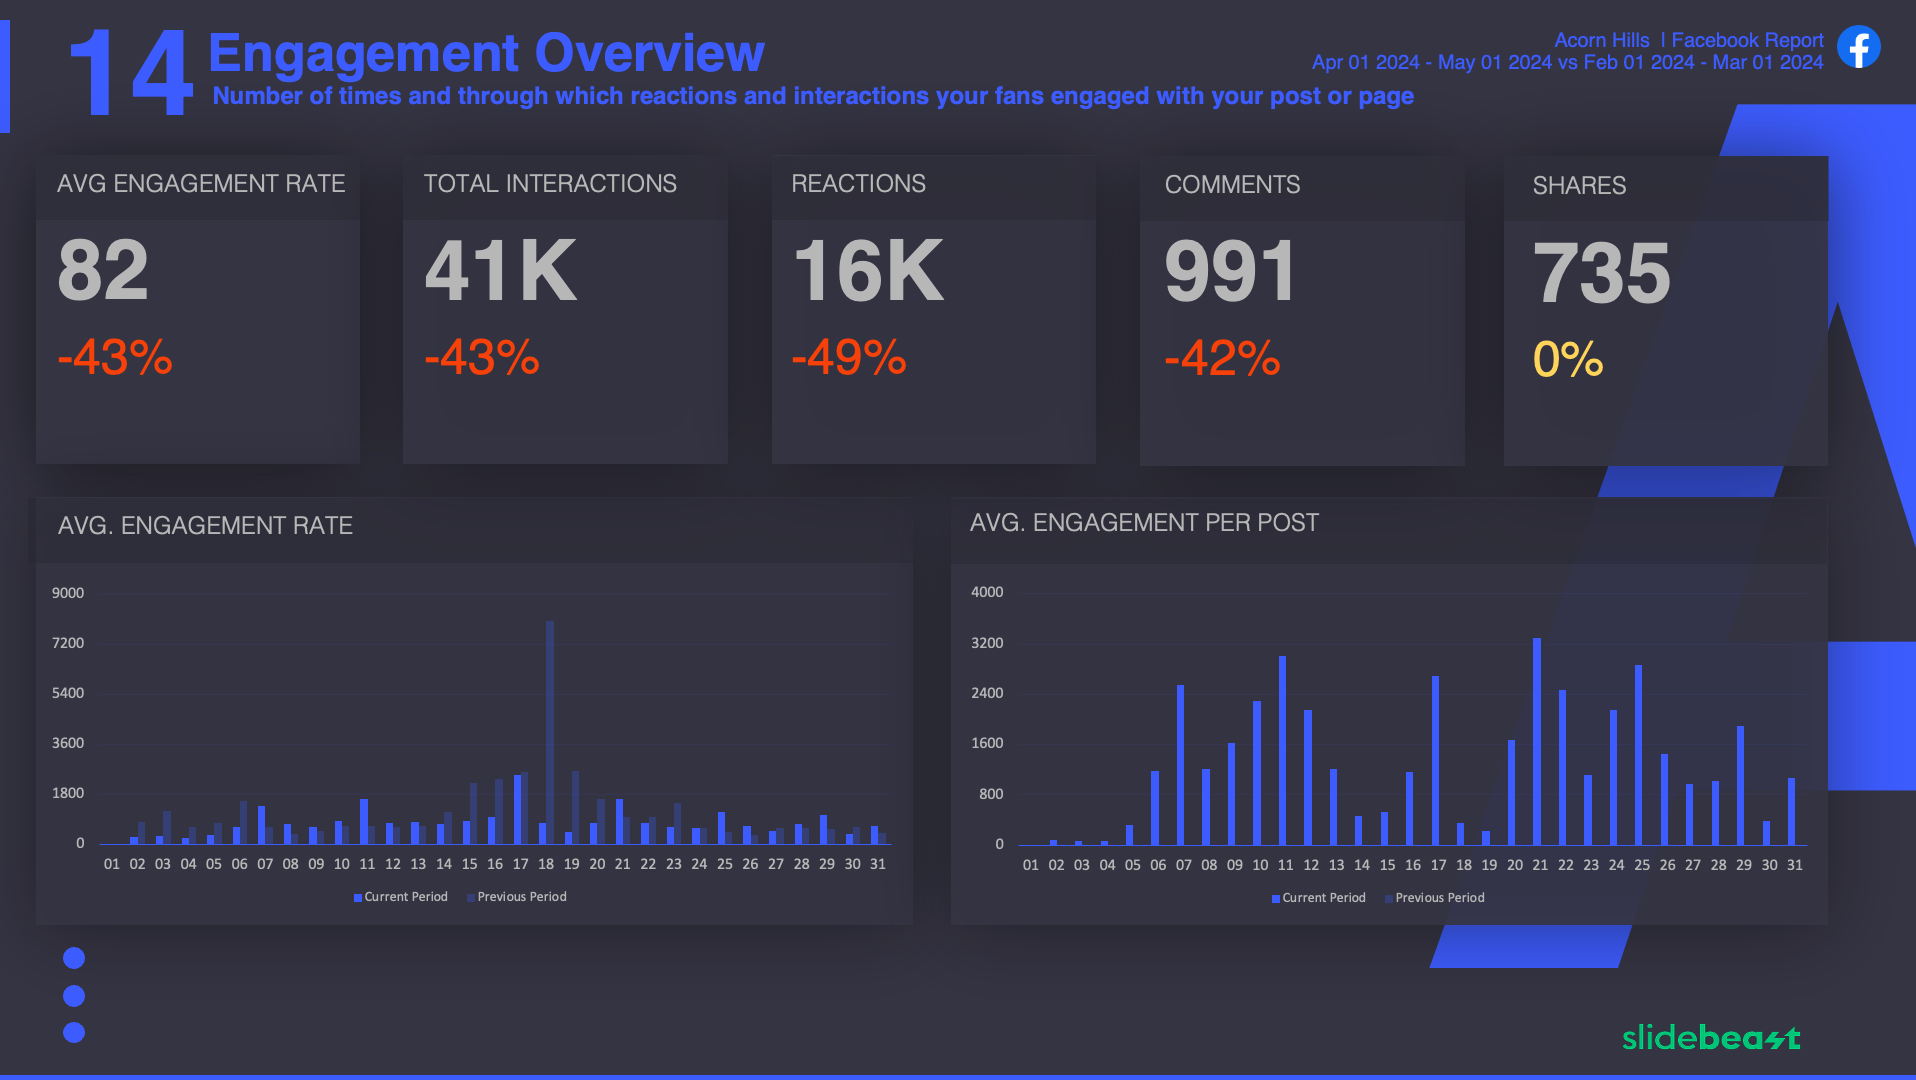Click the AVG. ENGAGEMENT PER POST chart title
Screen dimensions: 1916x1080
[1144, 523]
